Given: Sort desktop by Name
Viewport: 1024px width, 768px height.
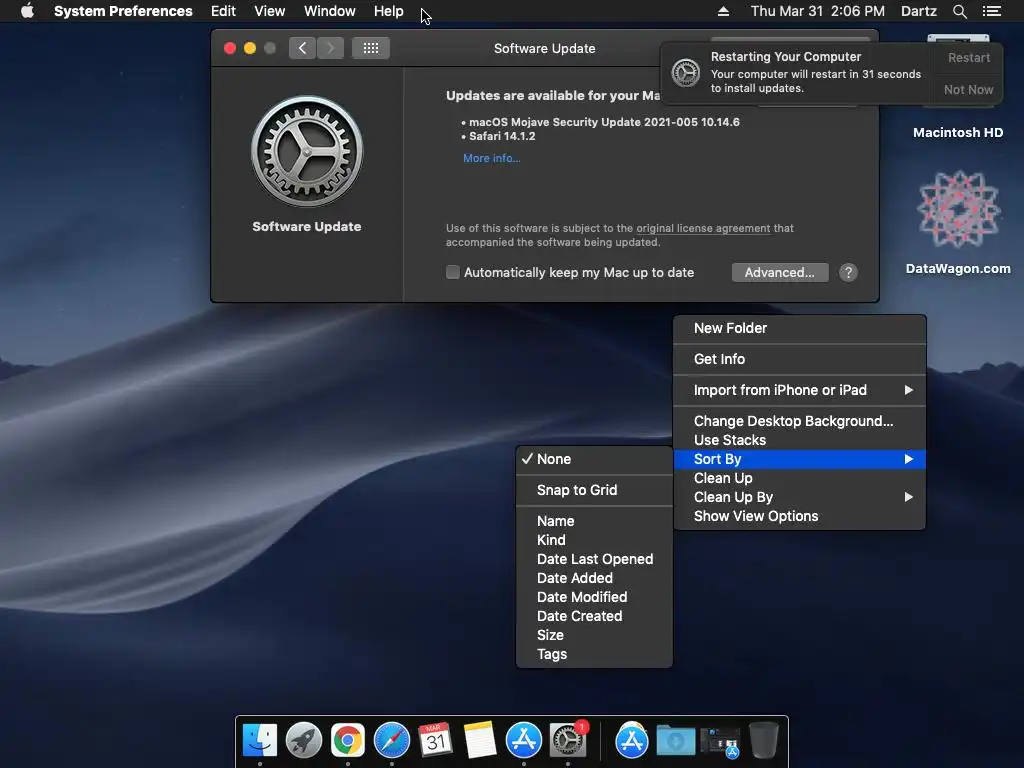Looking at the screenshot, I should [594, 521].
